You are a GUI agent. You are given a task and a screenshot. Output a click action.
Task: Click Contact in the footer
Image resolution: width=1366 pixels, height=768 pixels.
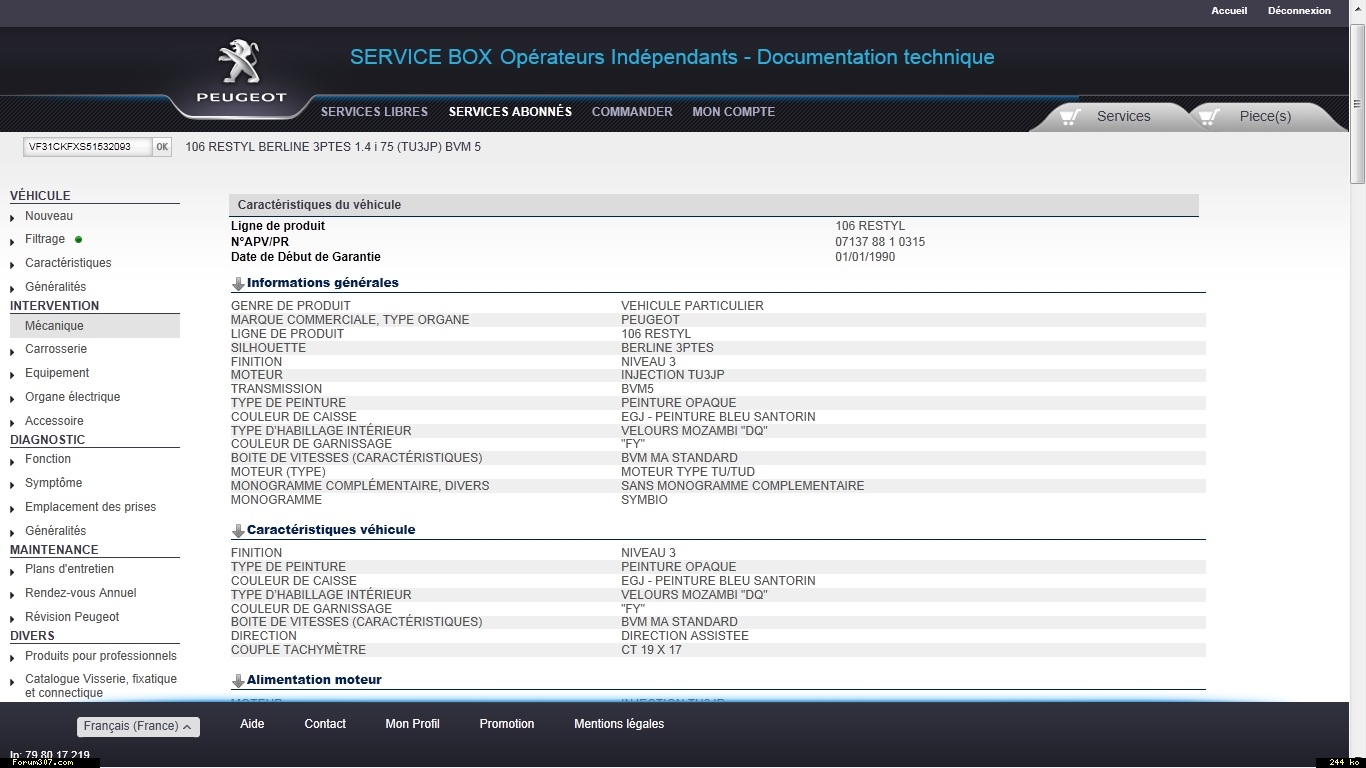pyautogui.click(x=325, y=724)
